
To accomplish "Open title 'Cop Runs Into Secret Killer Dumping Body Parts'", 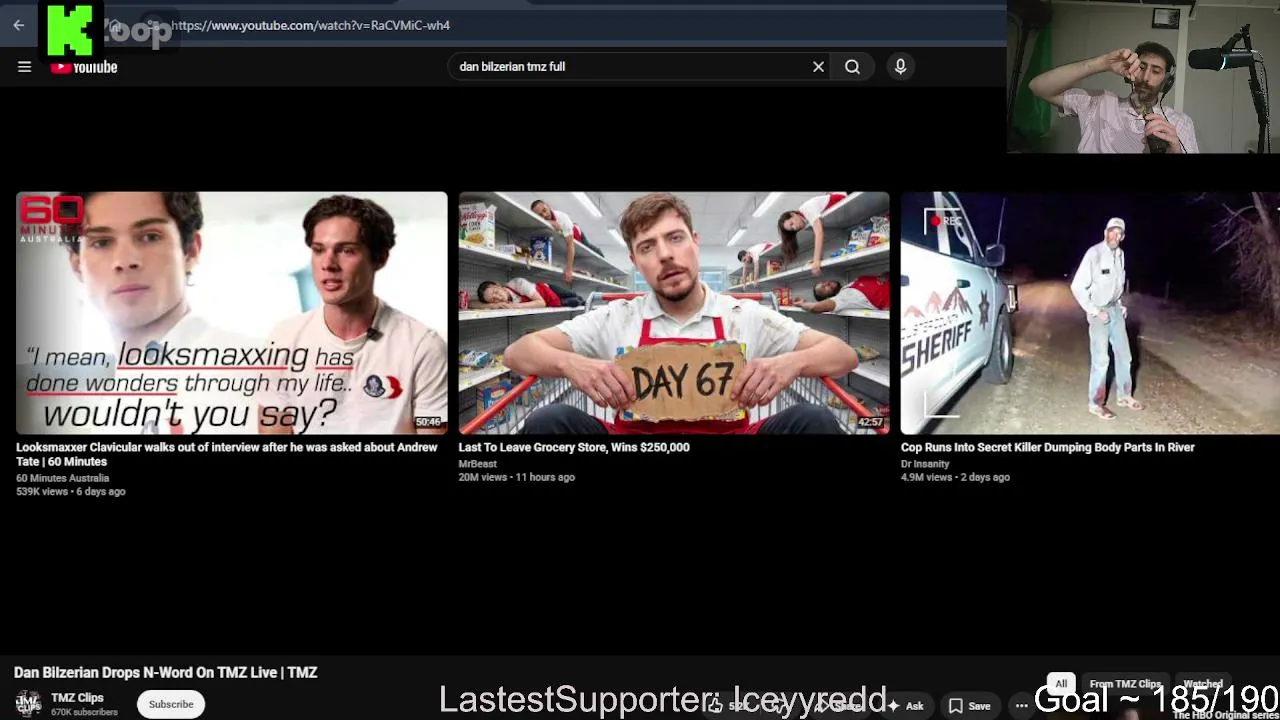I will click(1047, 447).
